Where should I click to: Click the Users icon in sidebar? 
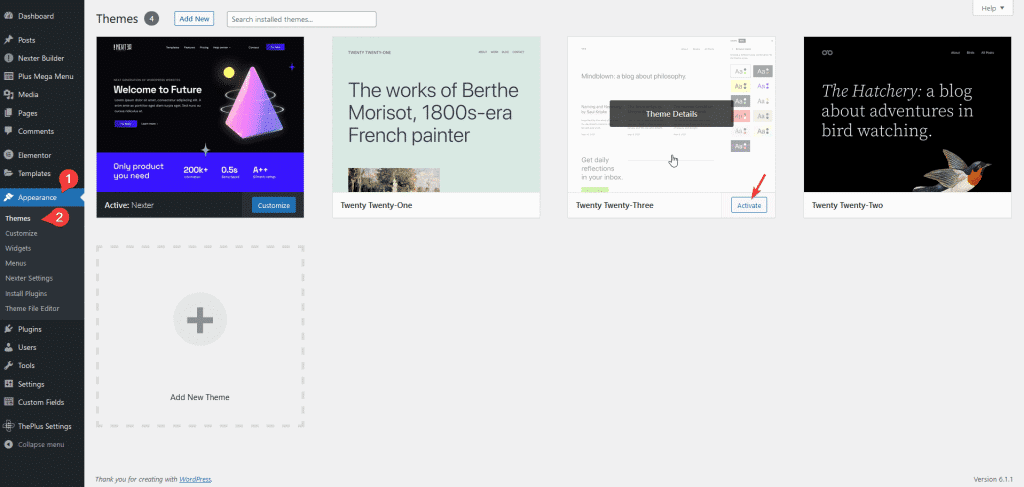[x=9, y=347]
